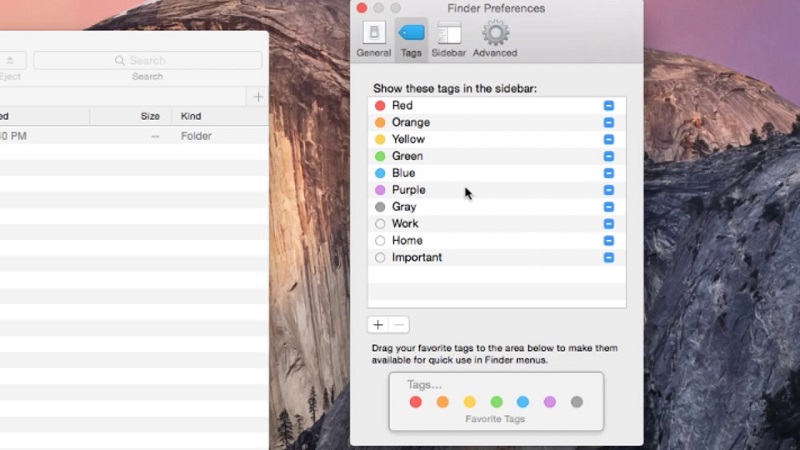
Task: Click the empty circle beside Work tag
Action: pos(380,223)
